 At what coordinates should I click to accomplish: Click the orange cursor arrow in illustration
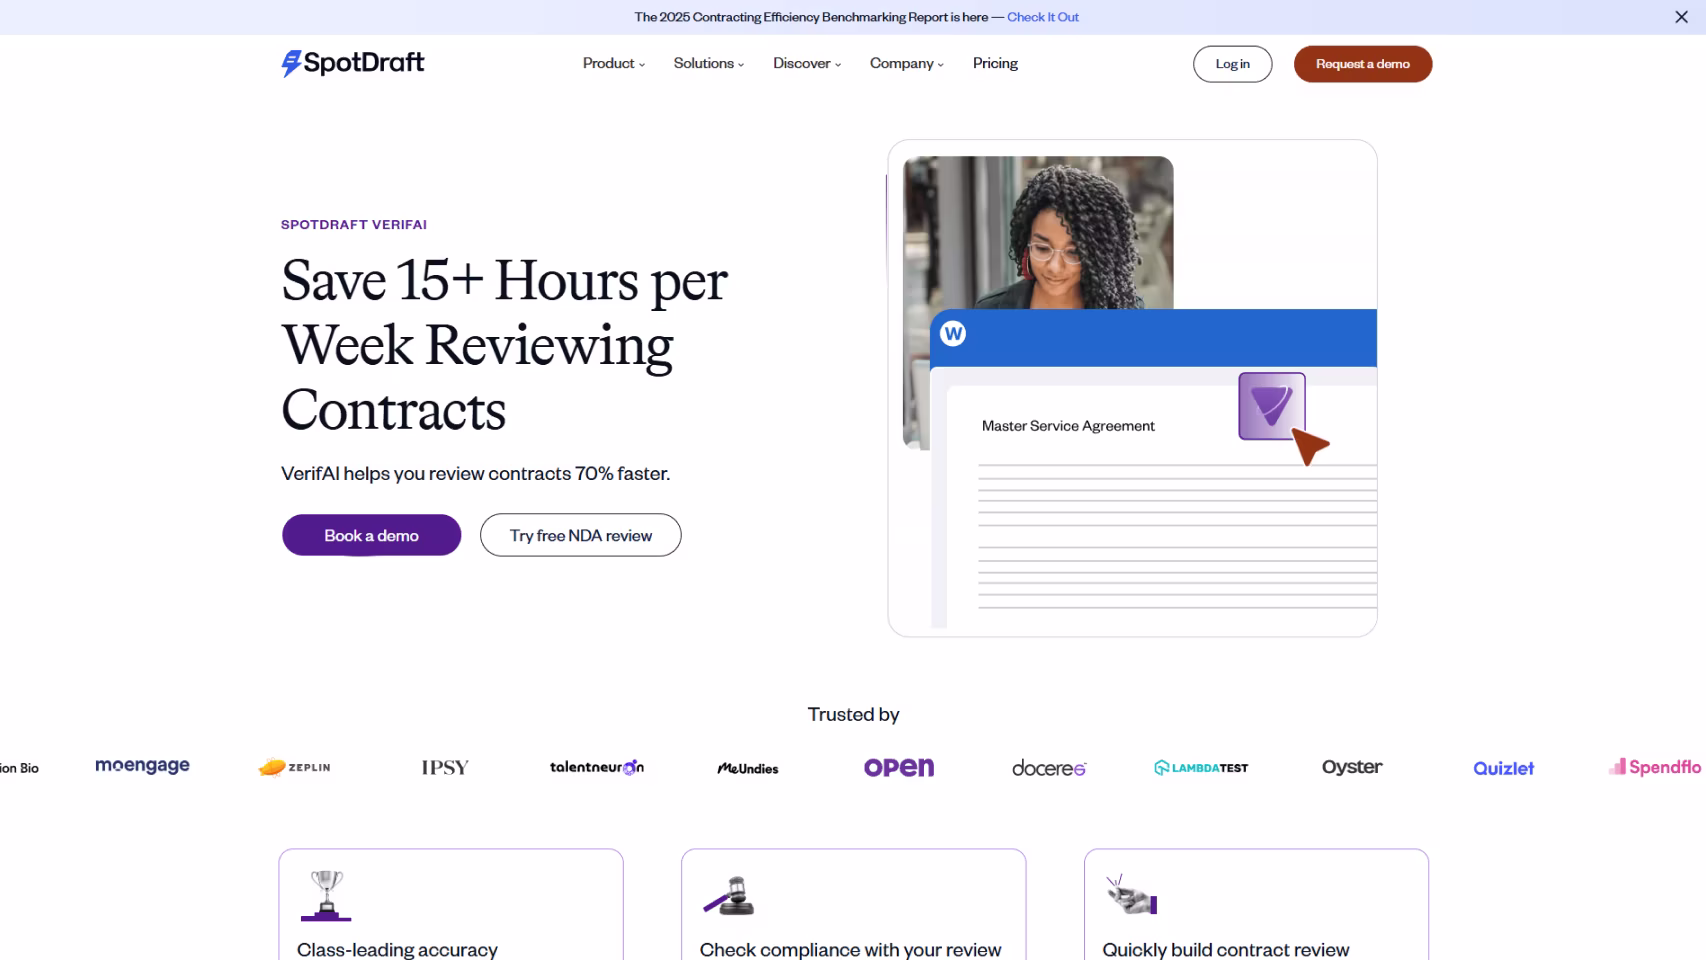pyautogui.click(x=1309, y=446)
